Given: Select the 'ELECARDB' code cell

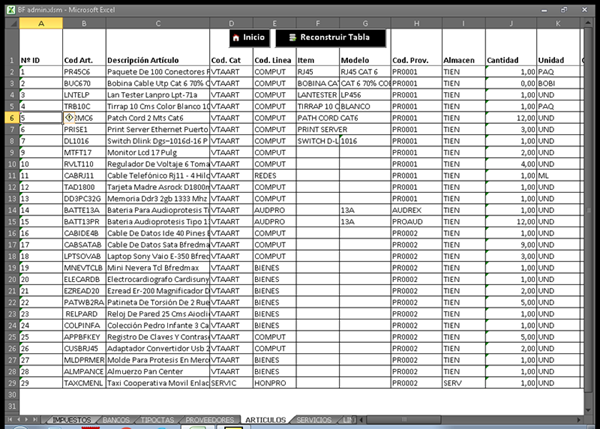Looking at the screenshot, I should click(84, 279).
